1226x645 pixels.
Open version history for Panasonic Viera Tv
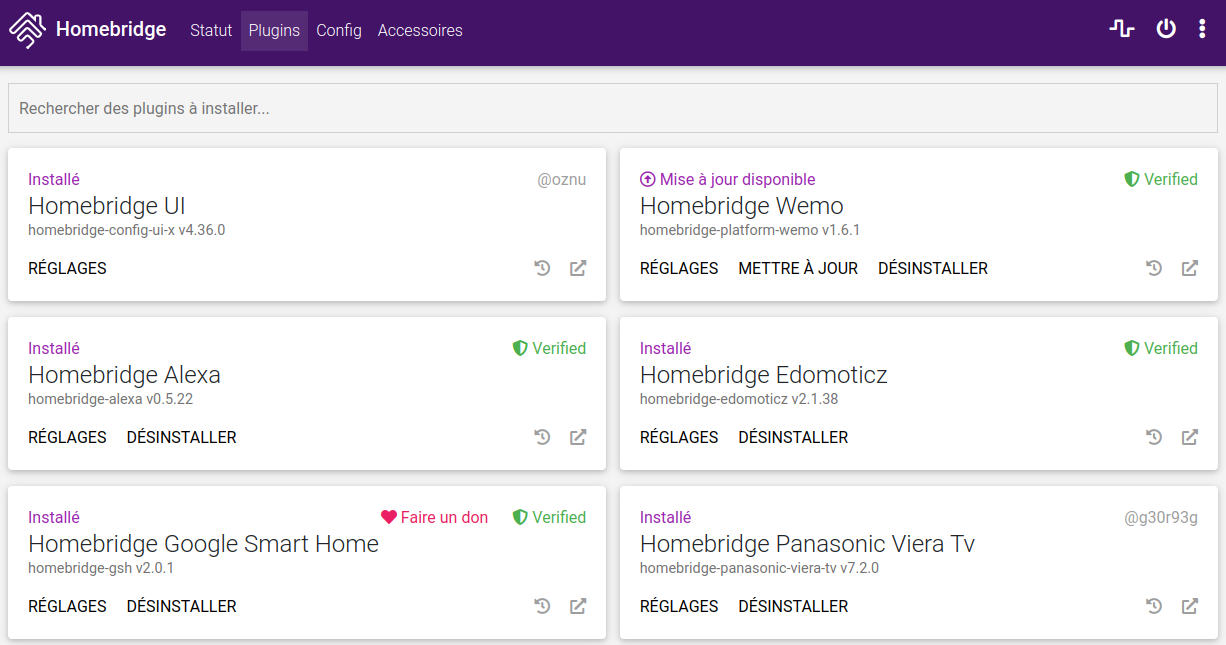point(1154,606)
